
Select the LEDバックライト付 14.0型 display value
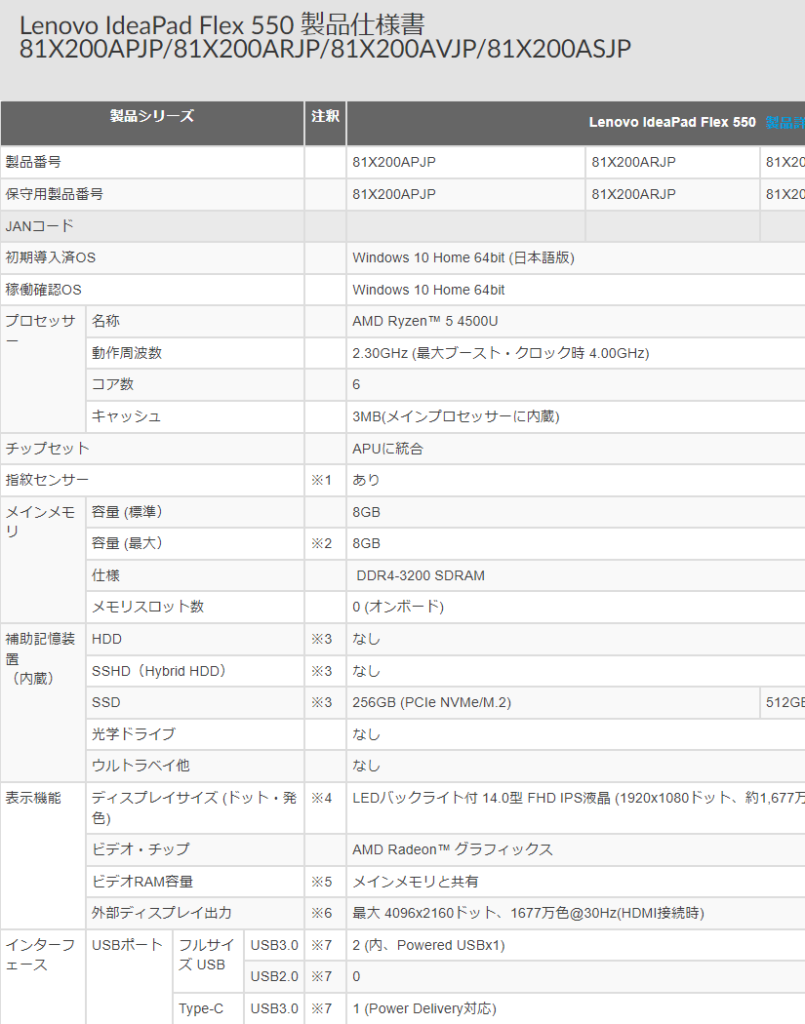578,798
